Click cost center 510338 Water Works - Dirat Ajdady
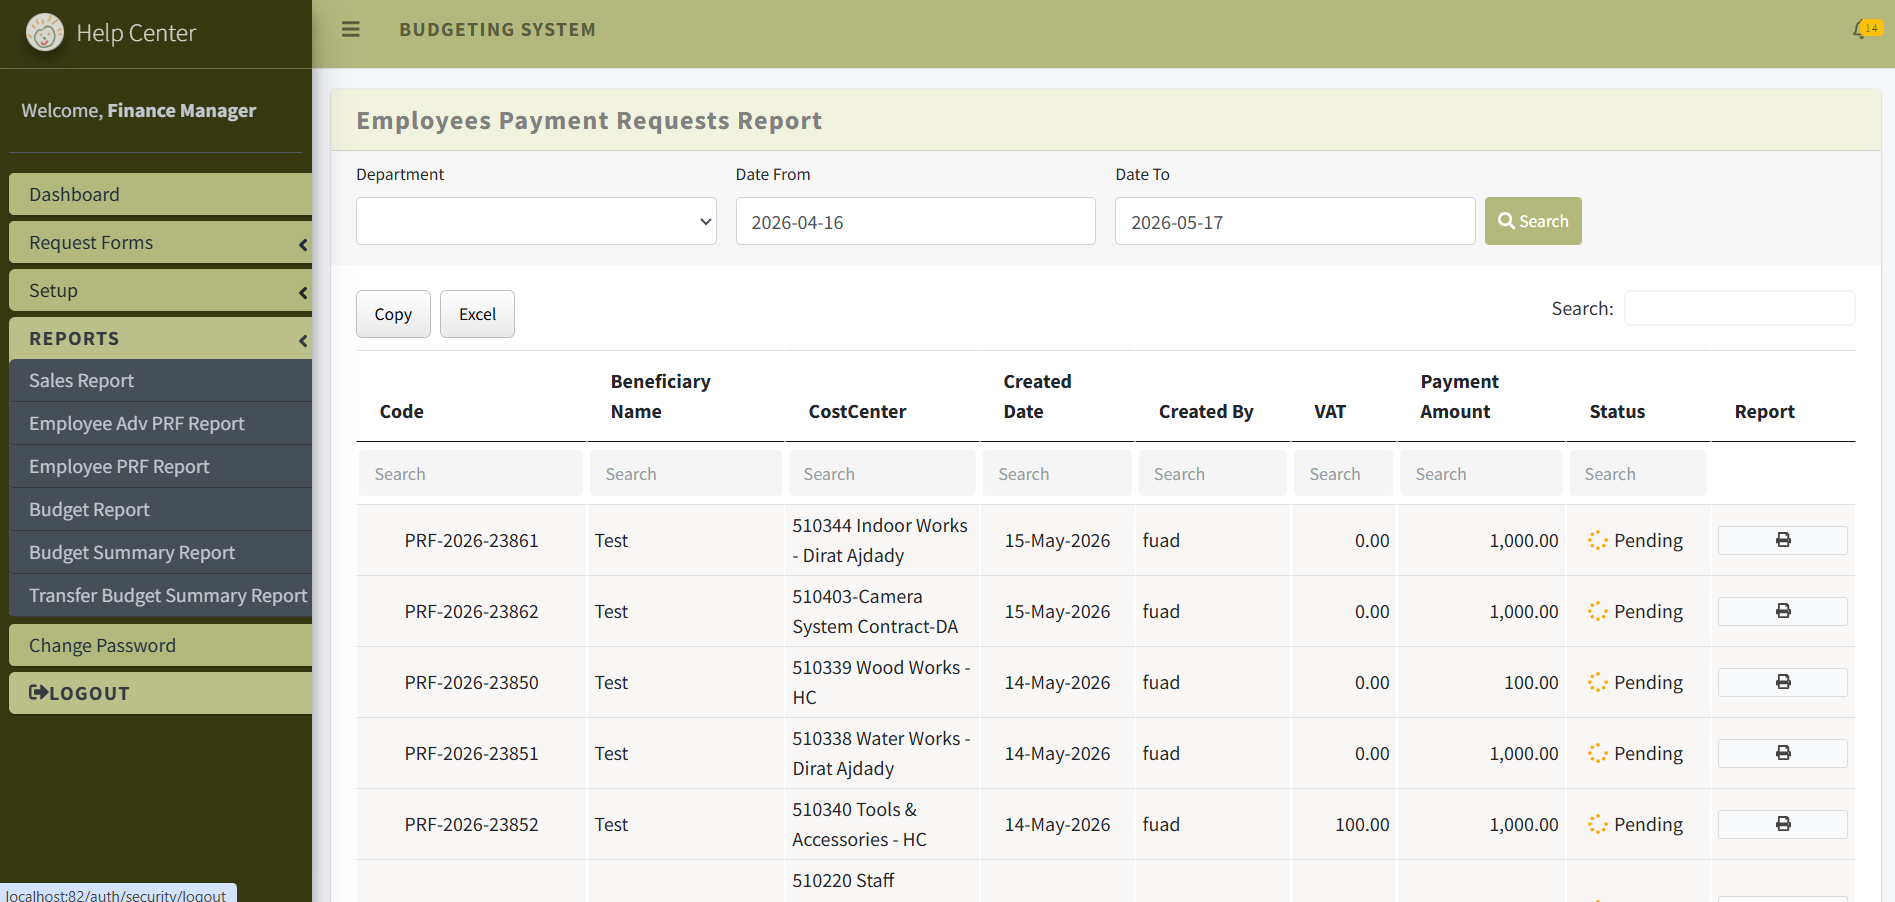The width and height of the screenshot is (1895, 902). point(881,753)
